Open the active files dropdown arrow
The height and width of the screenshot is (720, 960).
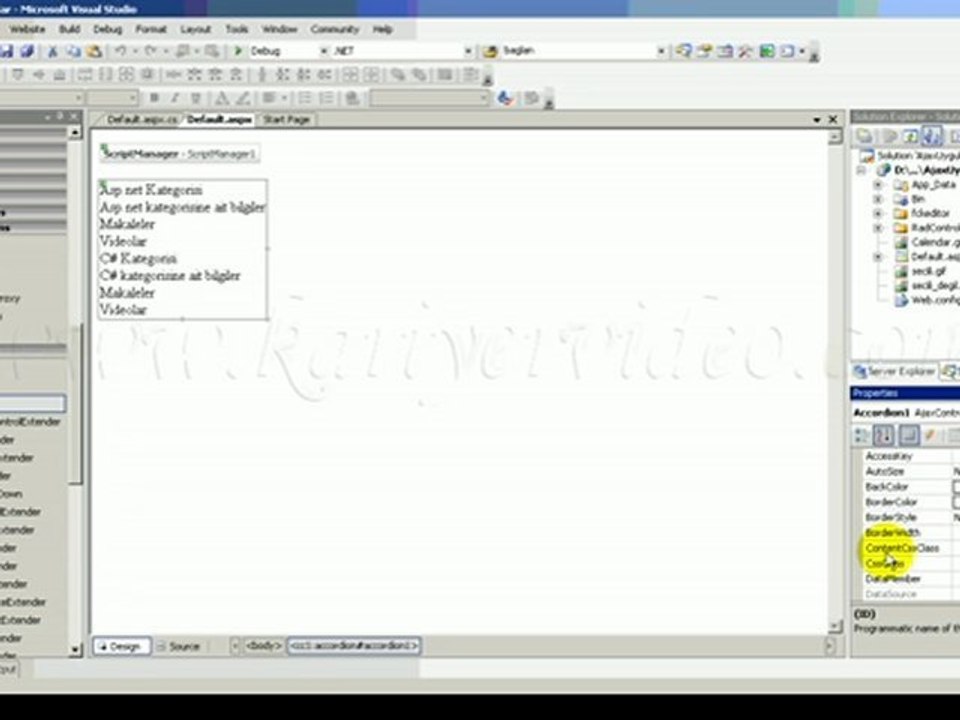817,119
